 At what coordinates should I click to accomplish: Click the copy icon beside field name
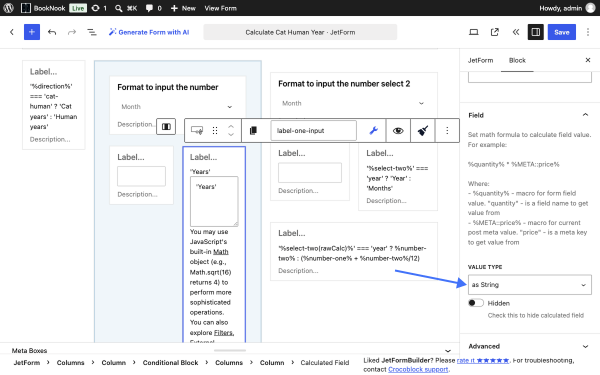click(253, 130)
